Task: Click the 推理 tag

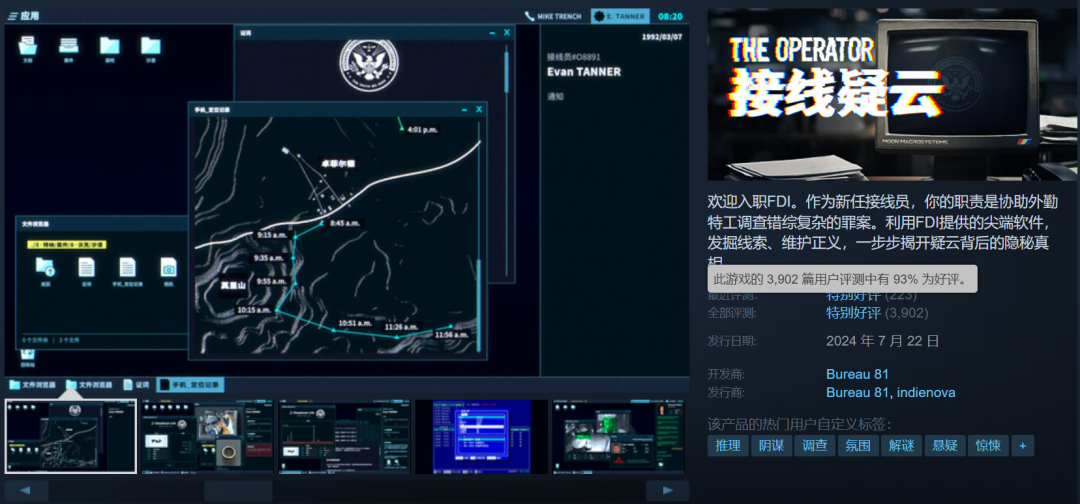Action: (728, 445)
